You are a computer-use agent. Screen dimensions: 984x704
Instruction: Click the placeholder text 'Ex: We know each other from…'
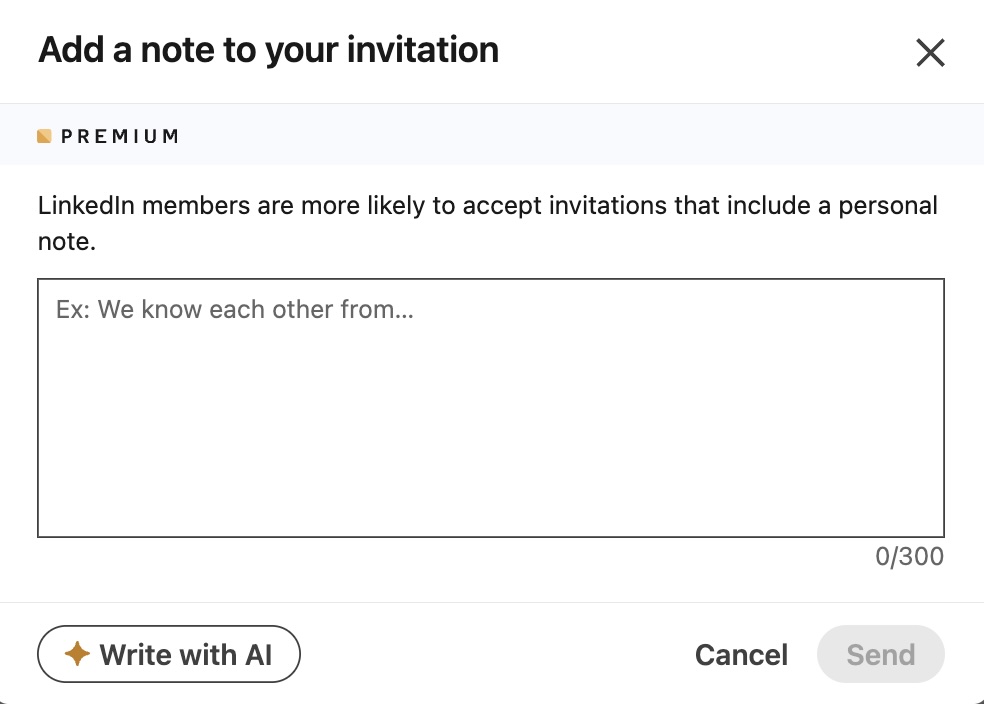pyautogui.click(x=235, y=310)
